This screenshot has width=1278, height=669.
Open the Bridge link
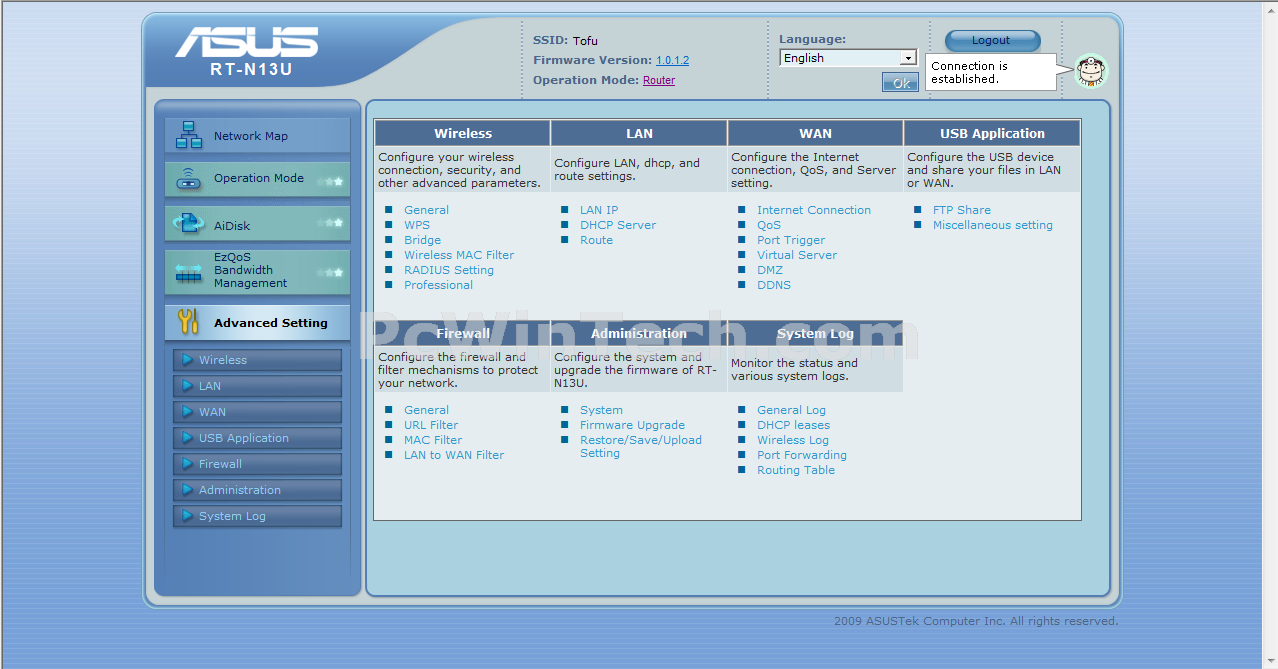pos(422,240)
